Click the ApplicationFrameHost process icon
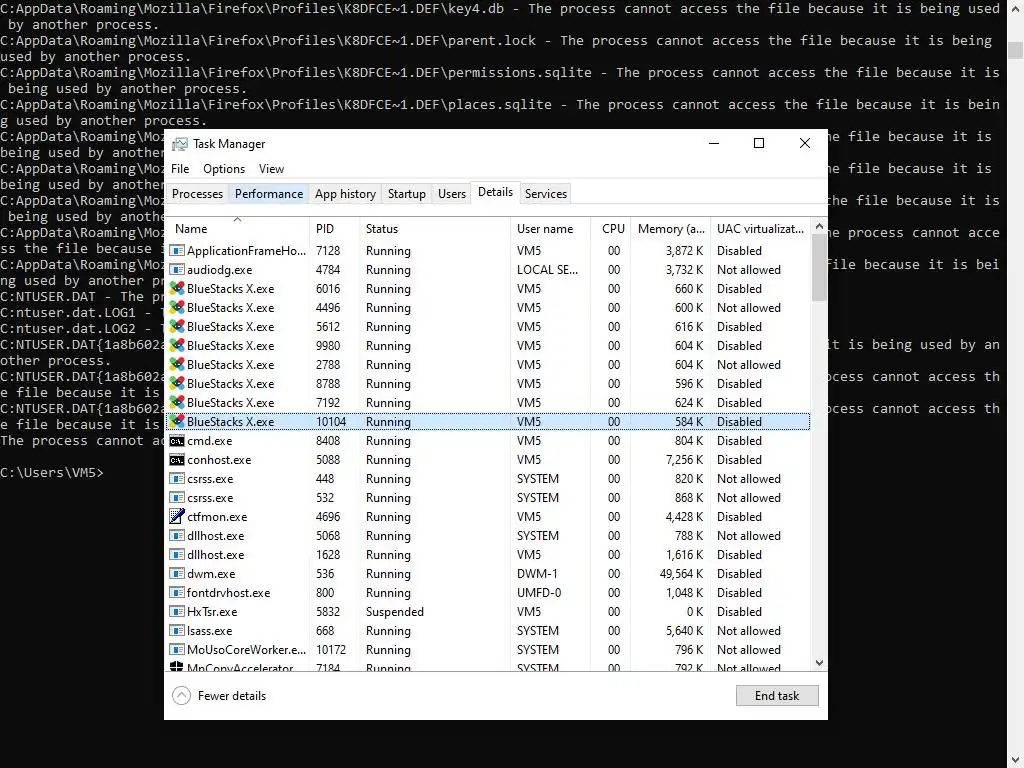 tap(176, 251)
